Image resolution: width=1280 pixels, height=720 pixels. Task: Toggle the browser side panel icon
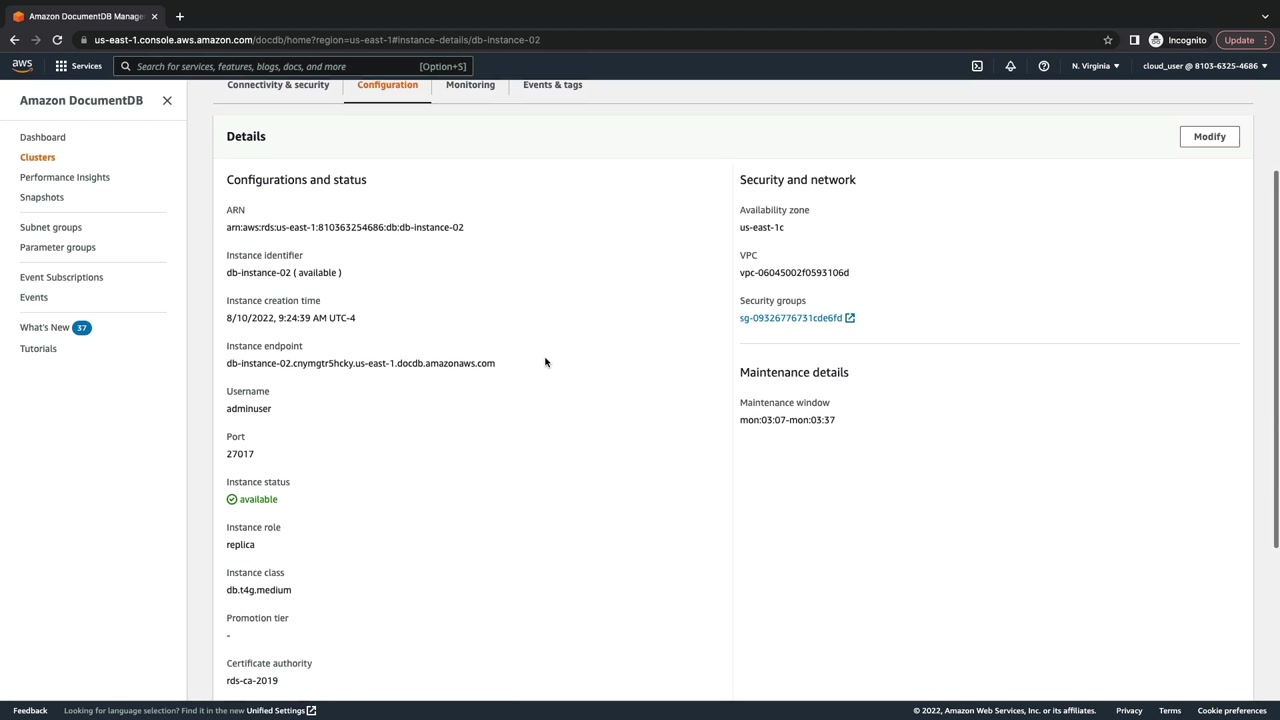1134,40
